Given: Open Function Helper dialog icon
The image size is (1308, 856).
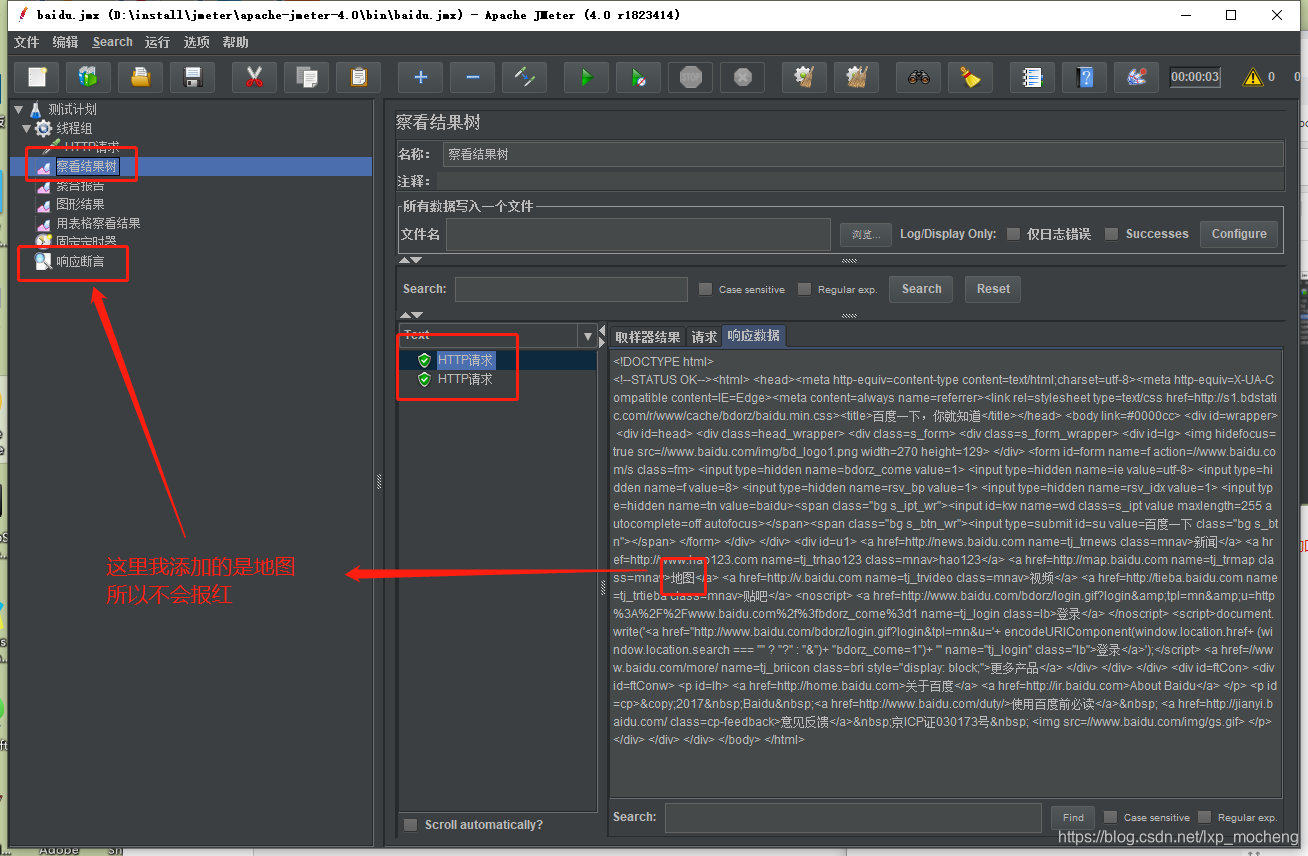Looking at the screenshot, I should 1033,77.
